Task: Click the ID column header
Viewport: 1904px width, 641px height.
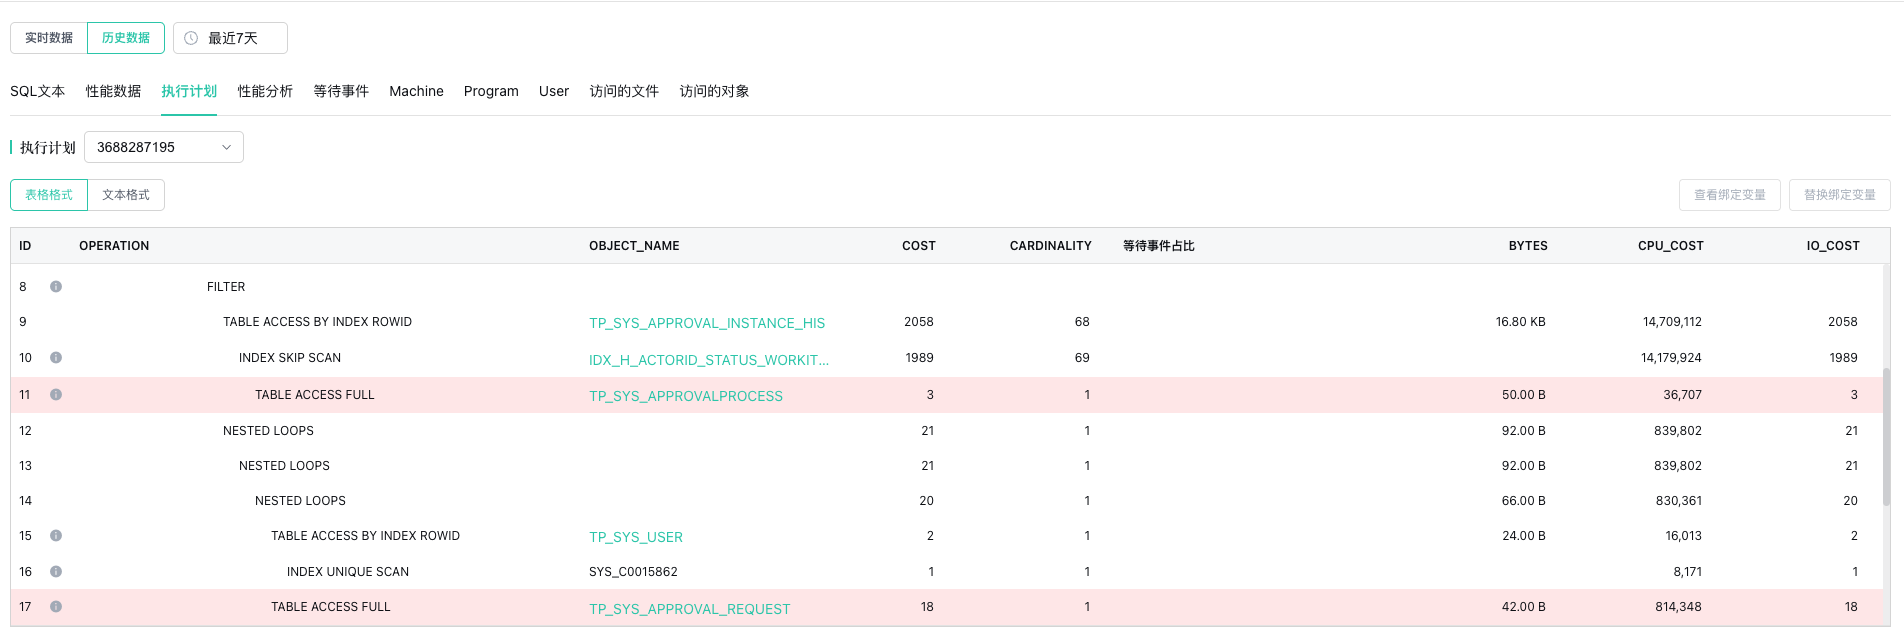Action: pos(25,246)
